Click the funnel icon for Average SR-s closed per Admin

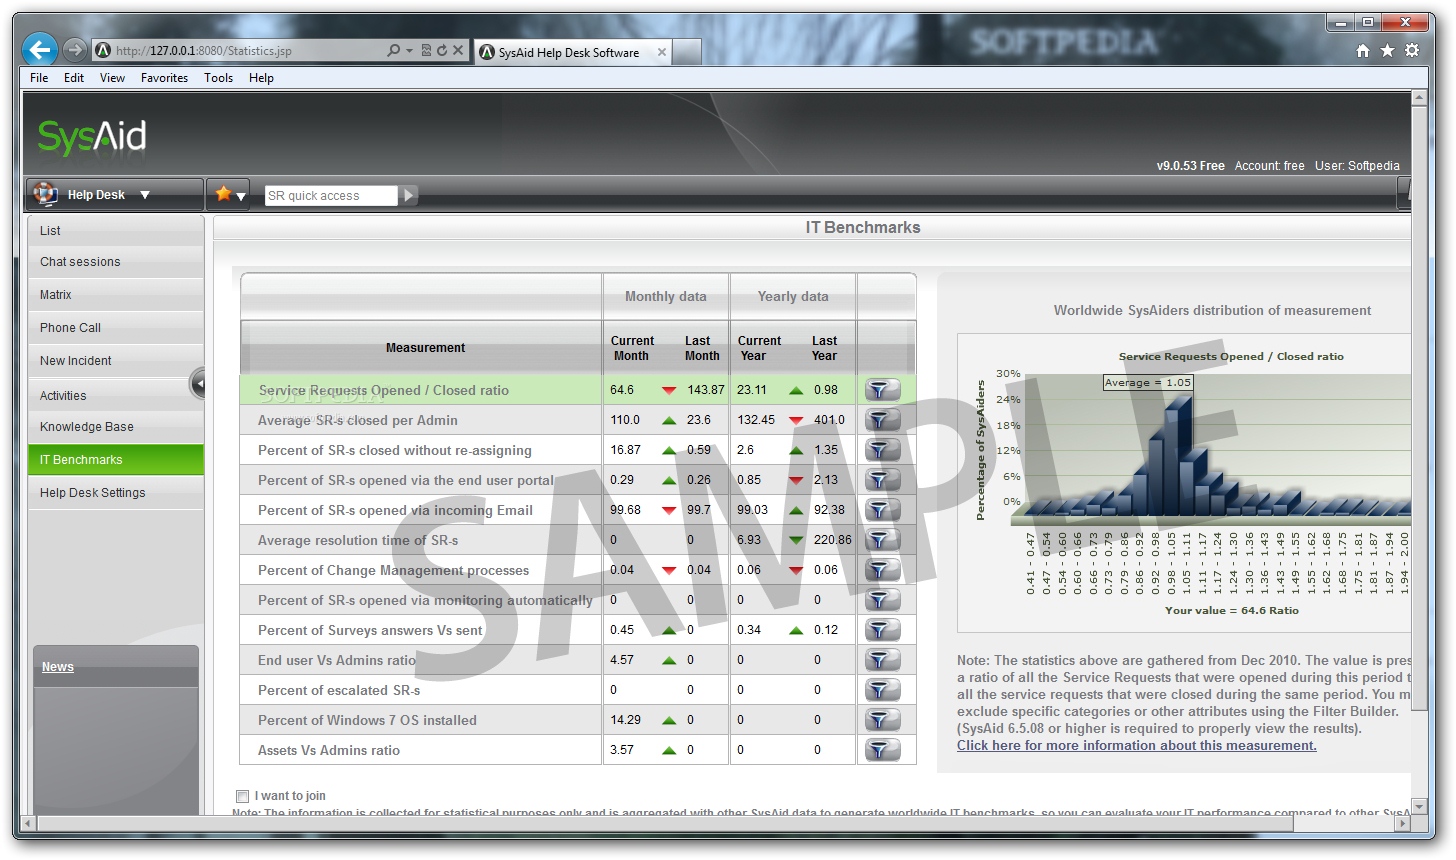tap(881, 419)
